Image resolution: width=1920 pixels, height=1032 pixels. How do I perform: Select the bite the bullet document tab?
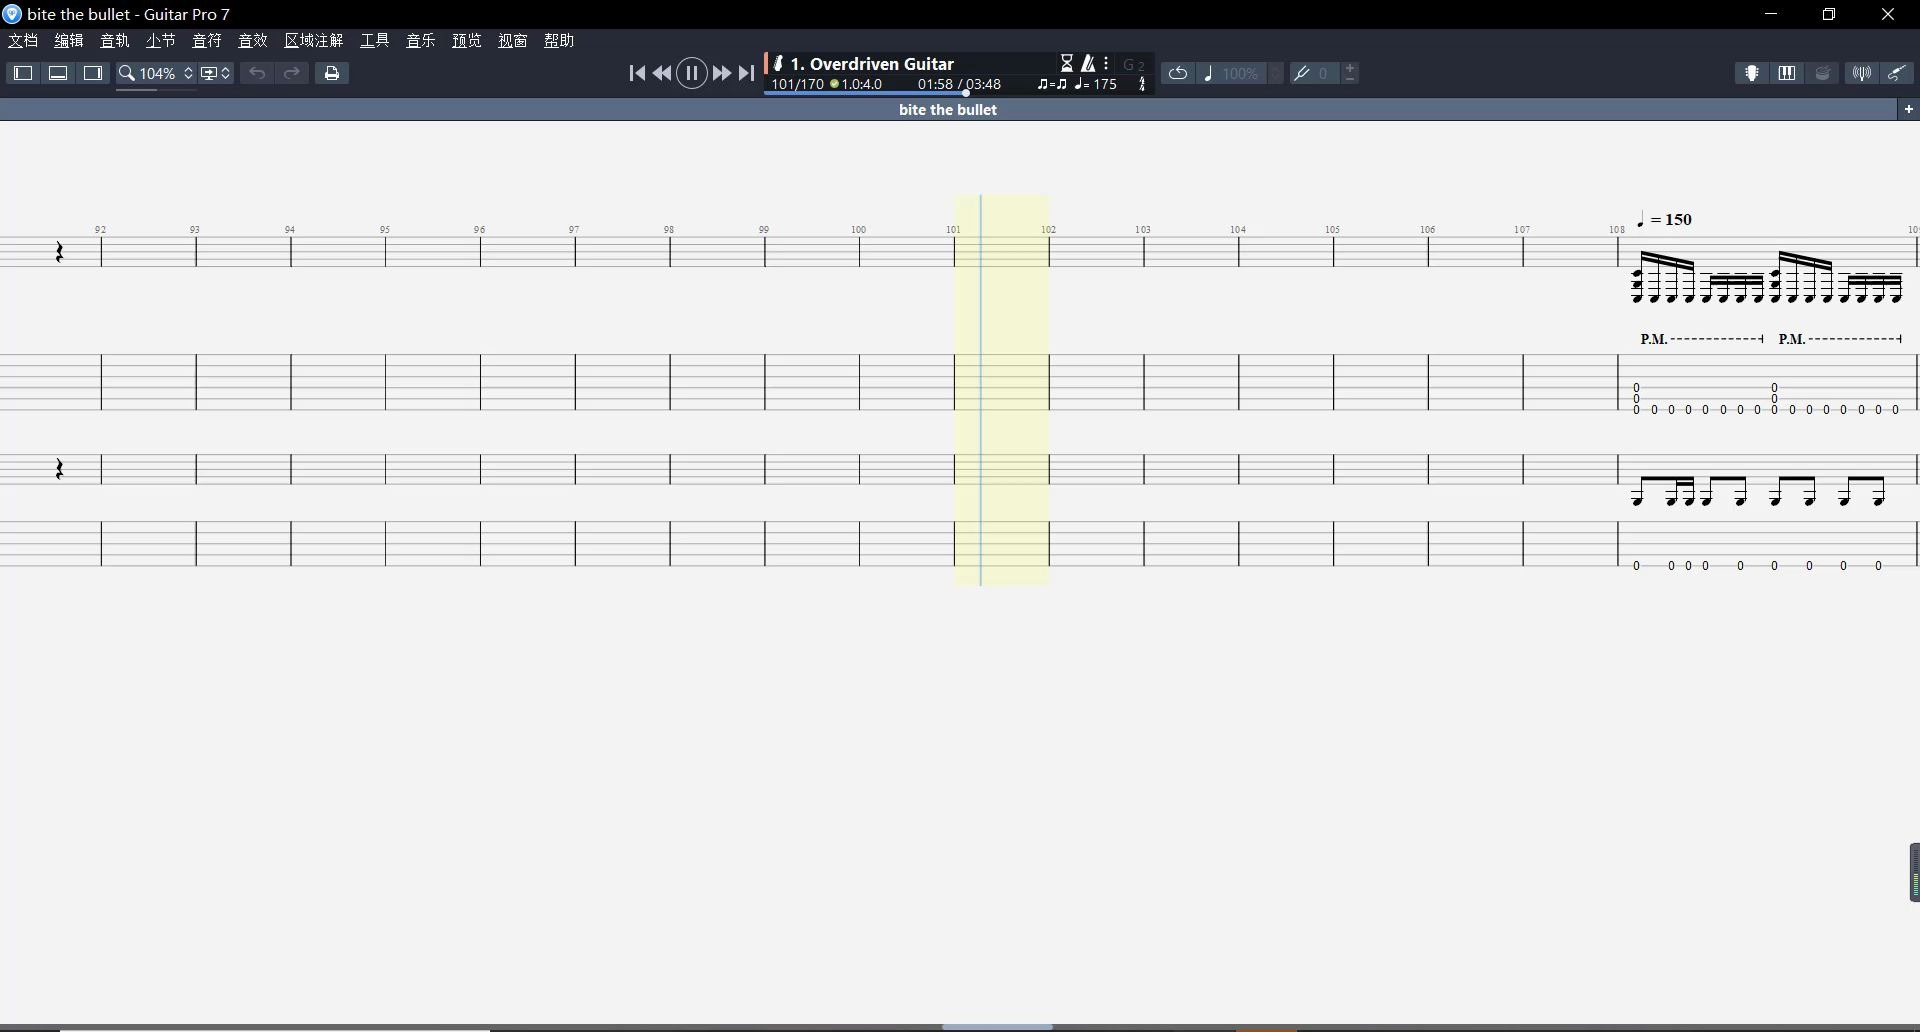948,110
